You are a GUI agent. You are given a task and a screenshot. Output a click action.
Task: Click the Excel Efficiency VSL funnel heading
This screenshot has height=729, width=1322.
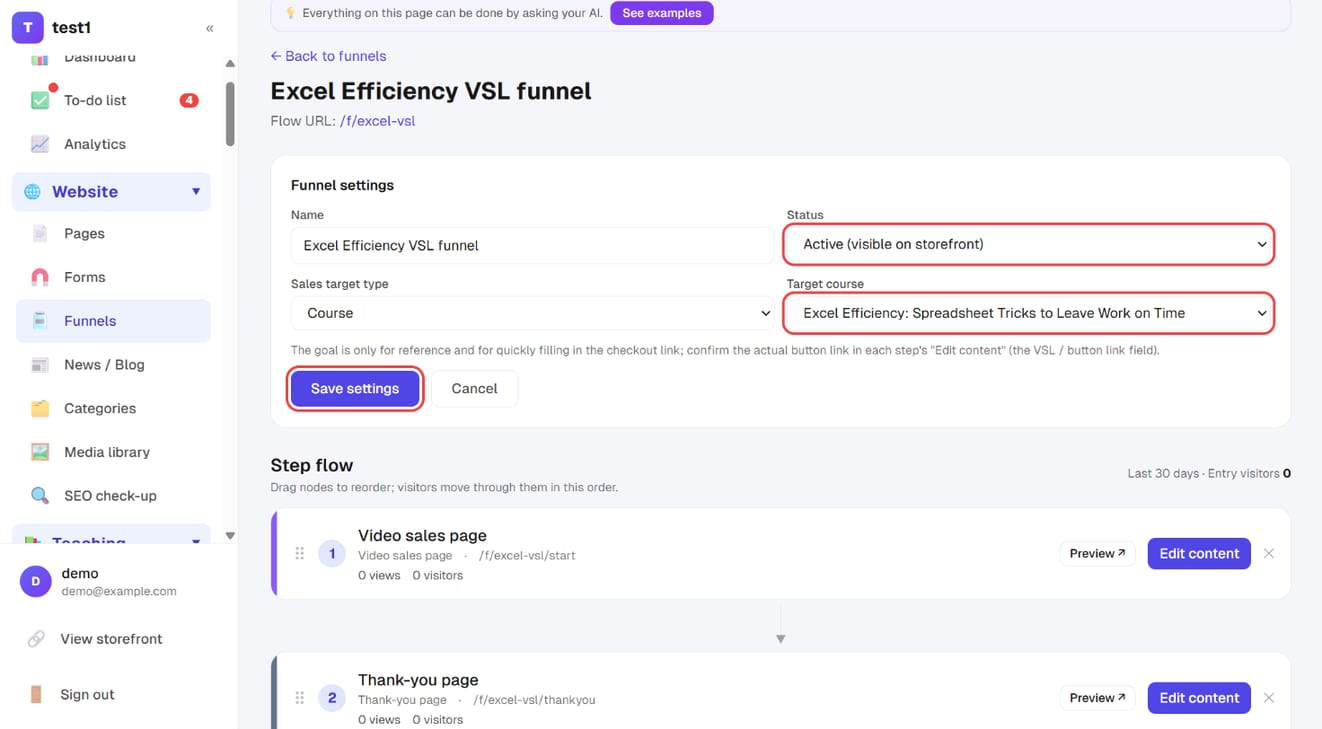pos(431,91)
